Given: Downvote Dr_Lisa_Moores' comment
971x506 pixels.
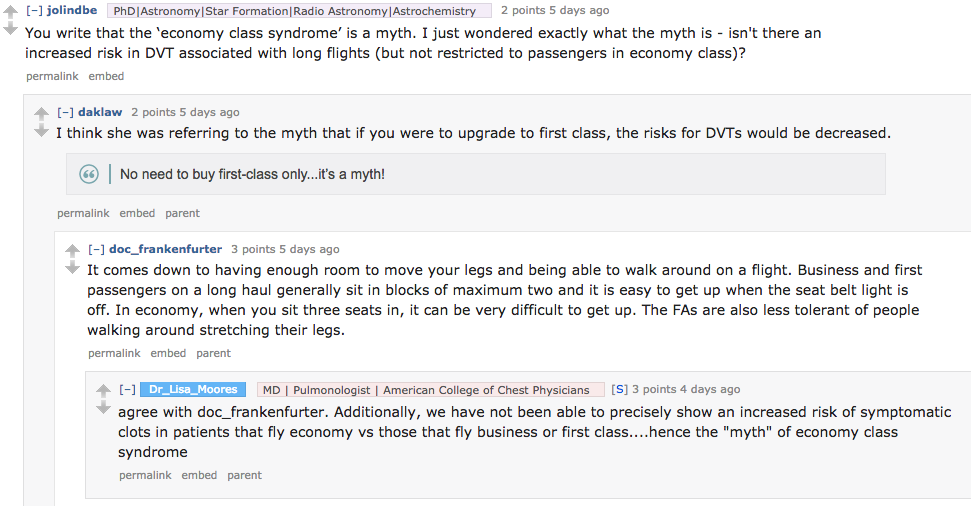Looking at the screenshot, I should (x=103, y=408).
